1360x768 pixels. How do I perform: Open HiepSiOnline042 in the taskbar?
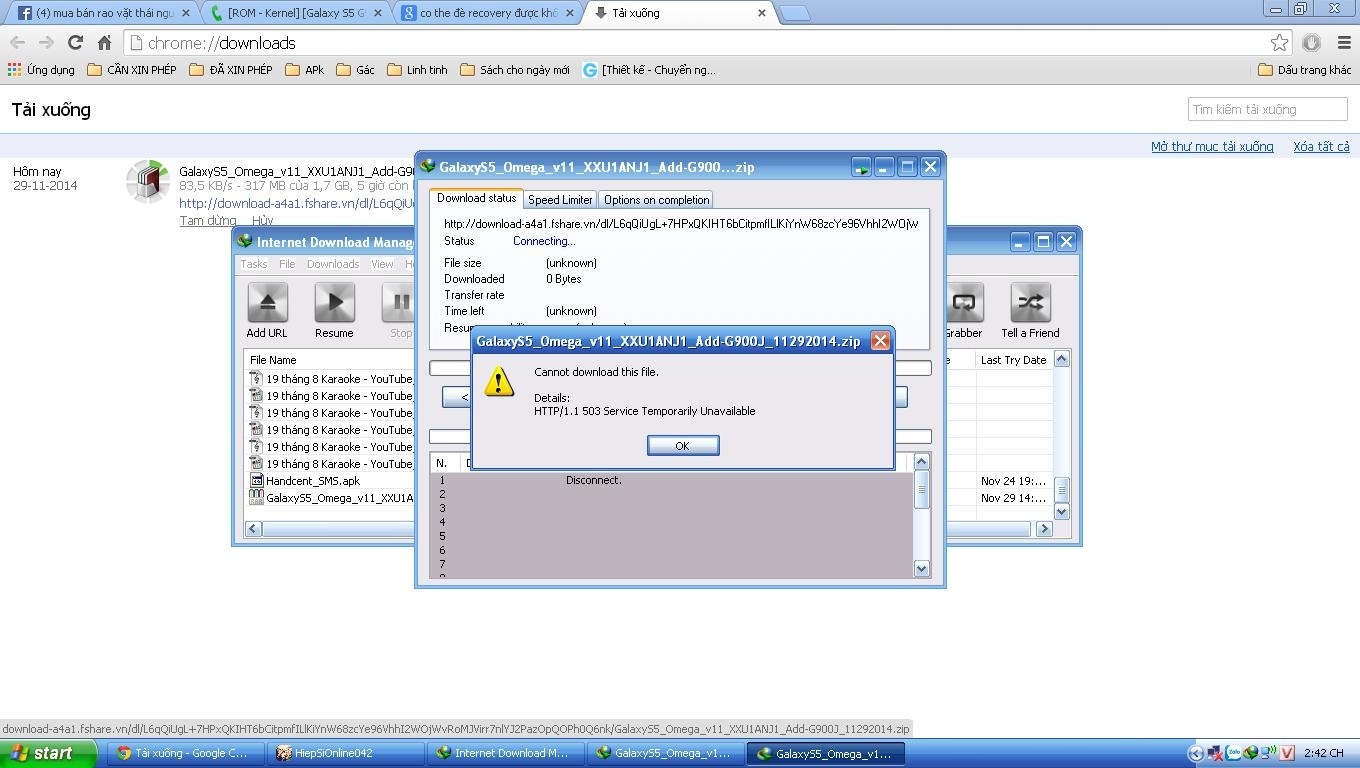[x=347, y=753]
